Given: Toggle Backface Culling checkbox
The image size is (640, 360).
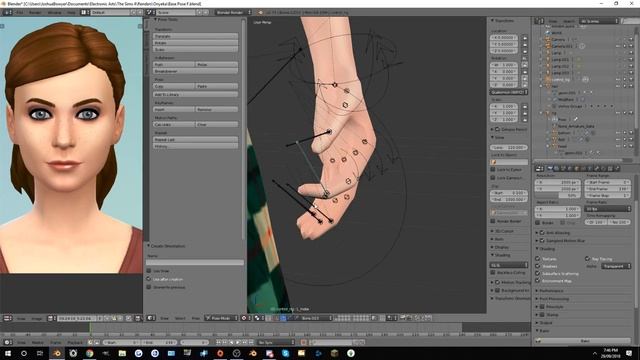Looking at the screenshot, I should (493, 272).
